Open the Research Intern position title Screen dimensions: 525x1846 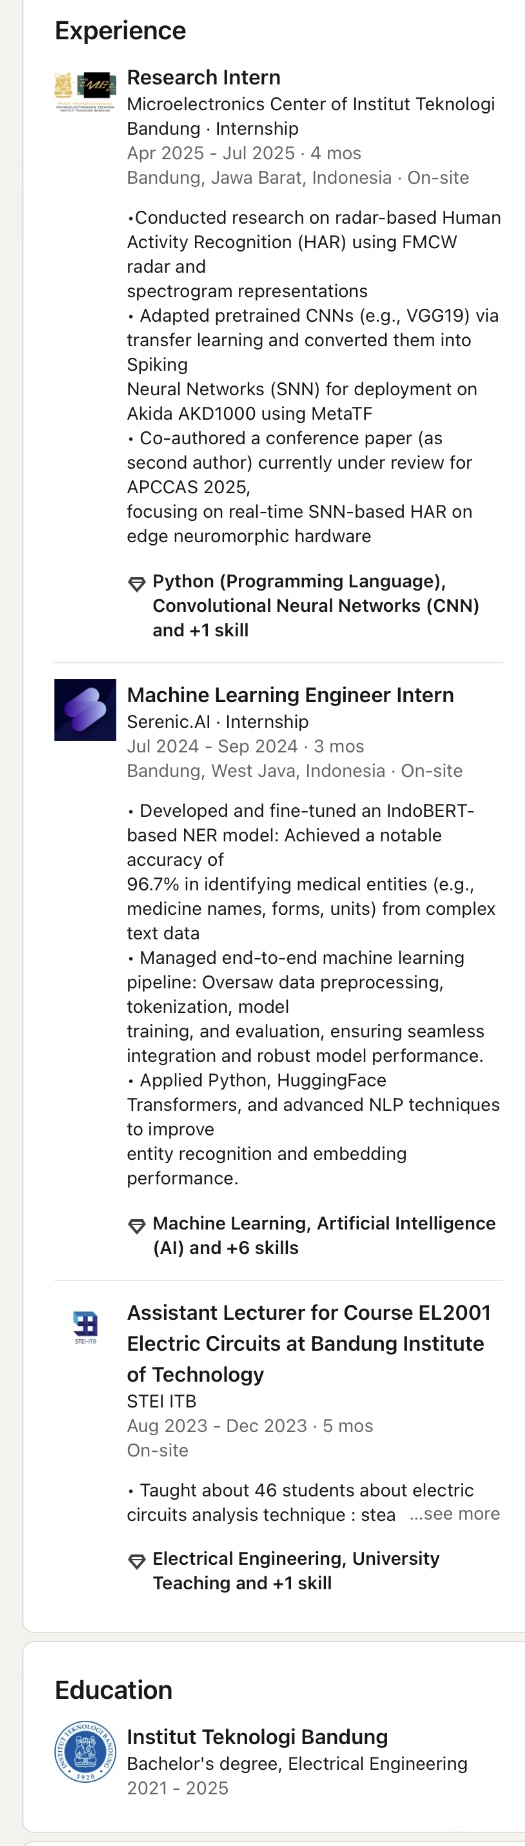coord(204,78)
